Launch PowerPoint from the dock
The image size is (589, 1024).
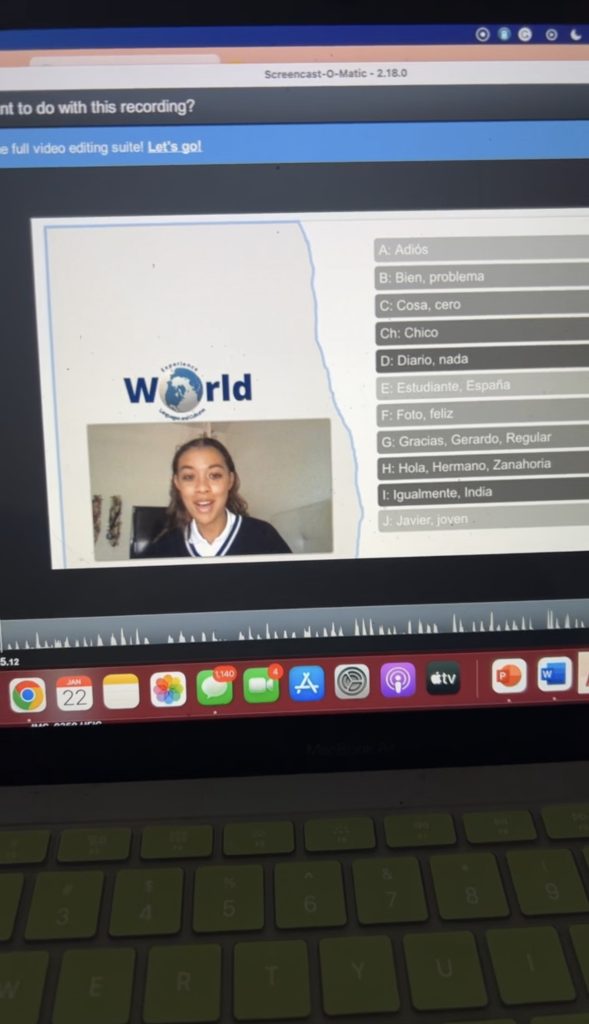coord(509,675)
